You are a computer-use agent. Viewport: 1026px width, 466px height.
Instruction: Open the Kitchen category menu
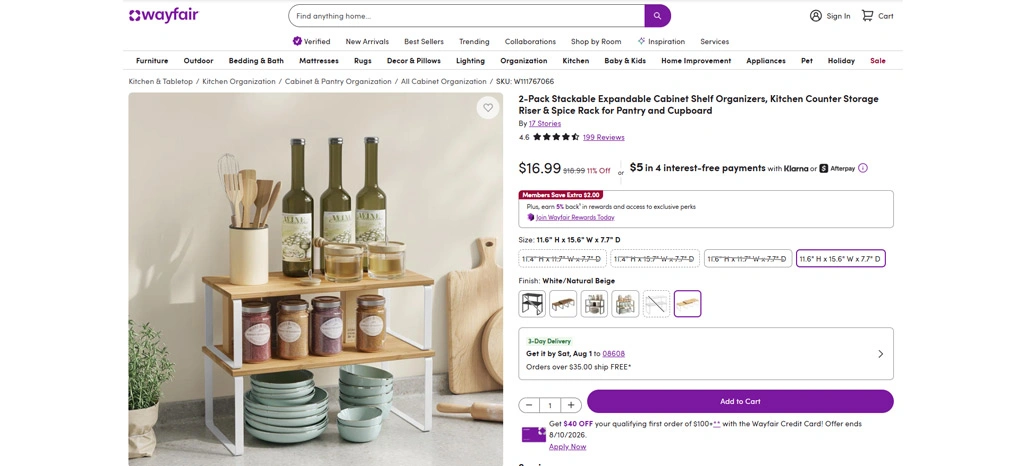click(576, 61)
